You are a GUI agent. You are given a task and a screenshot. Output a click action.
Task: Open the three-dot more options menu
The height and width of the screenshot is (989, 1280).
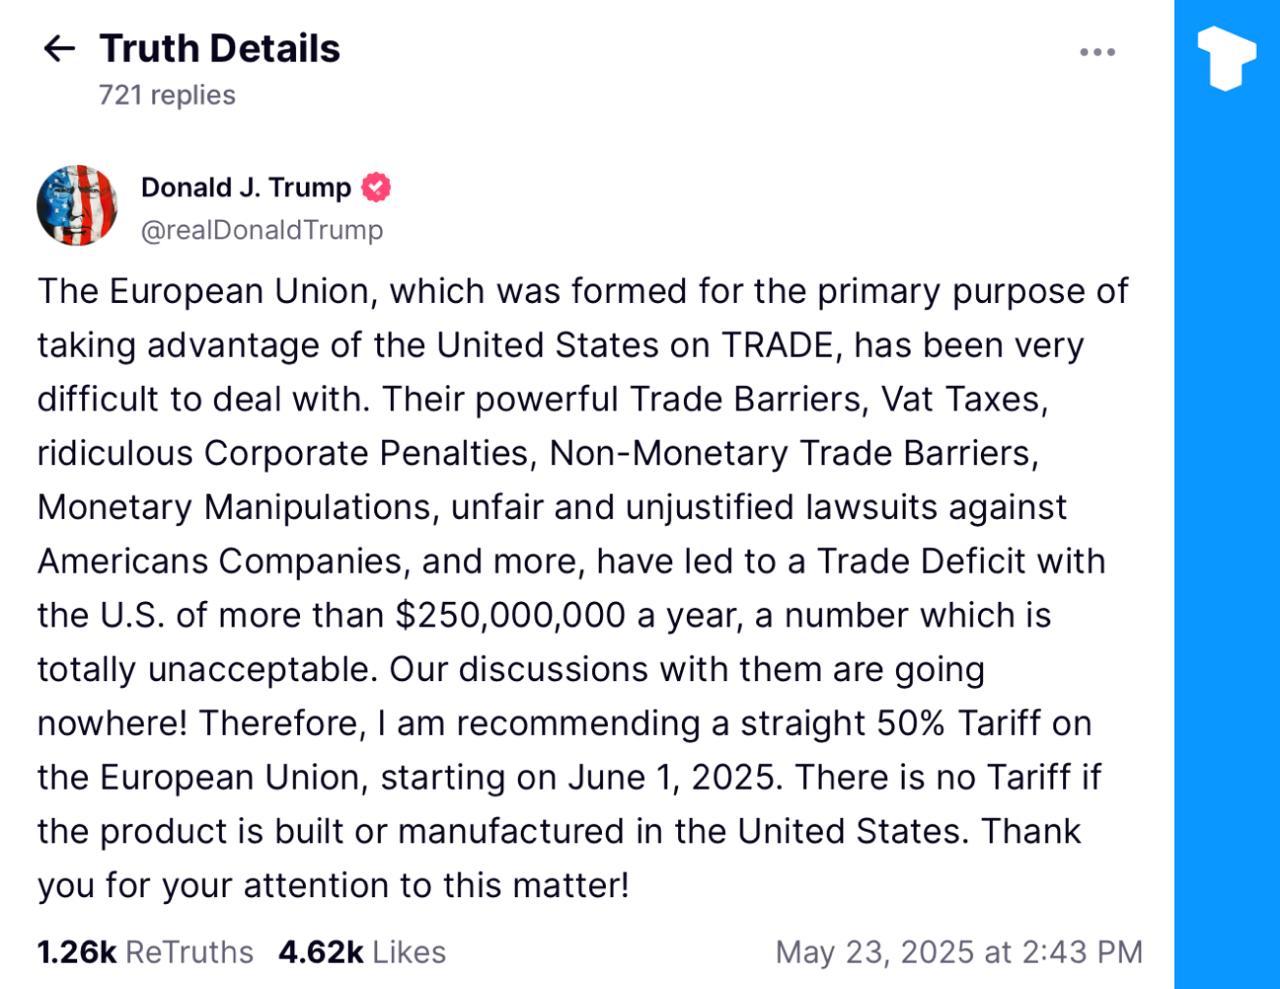(x=1097, y=52)
